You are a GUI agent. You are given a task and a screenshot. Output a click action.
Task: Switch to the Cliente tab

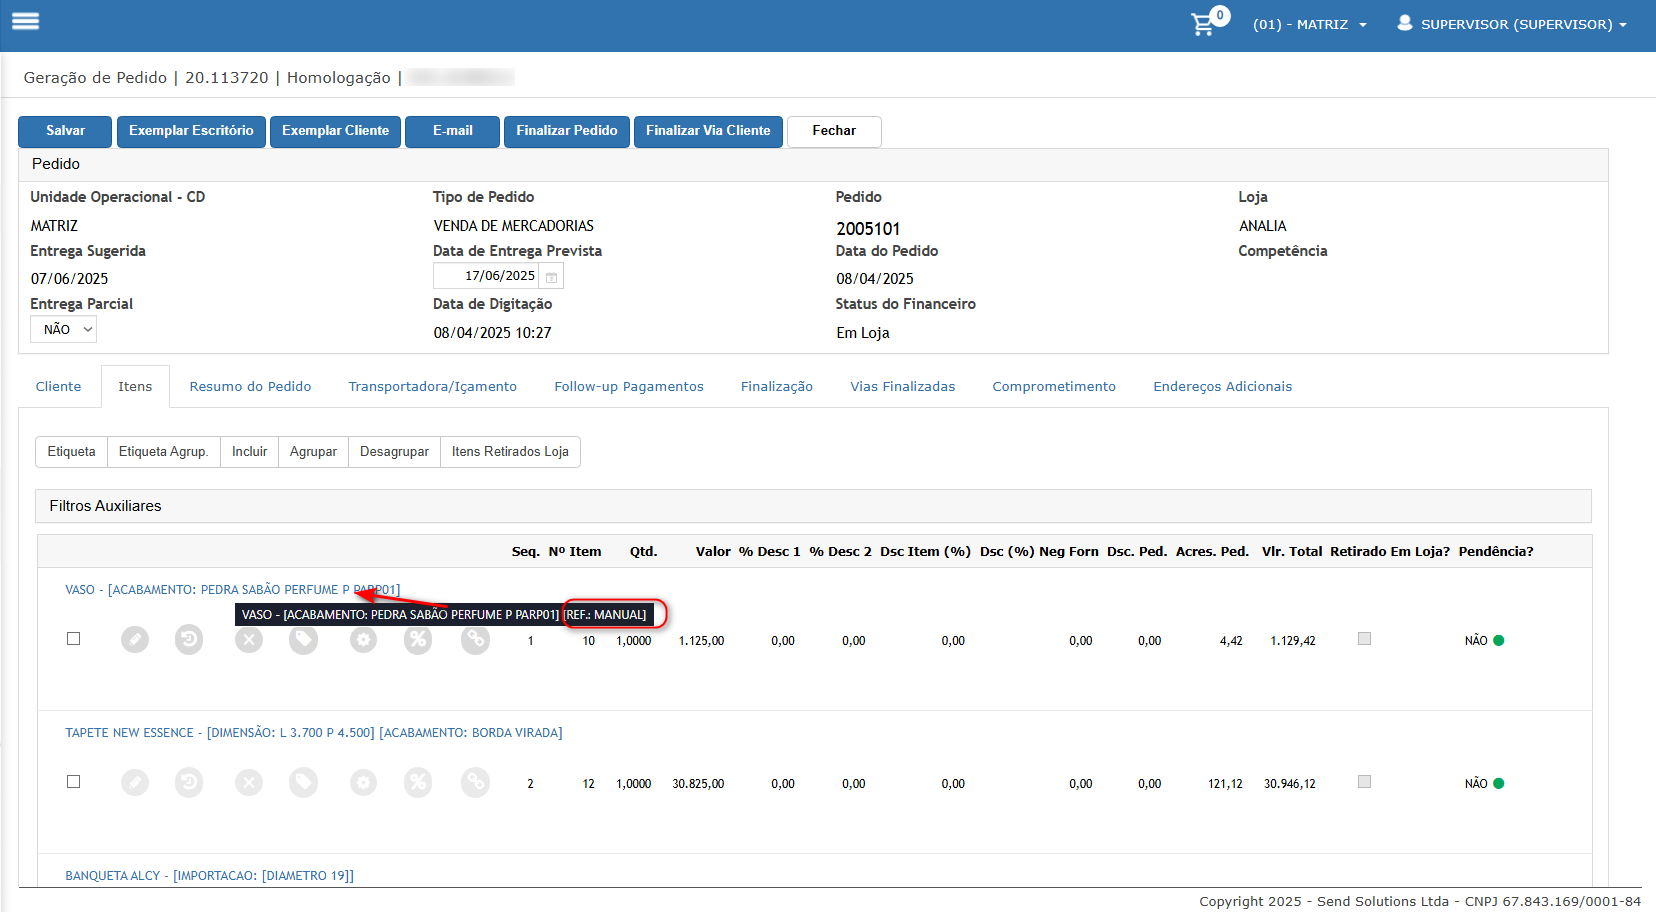coord(59,386)
